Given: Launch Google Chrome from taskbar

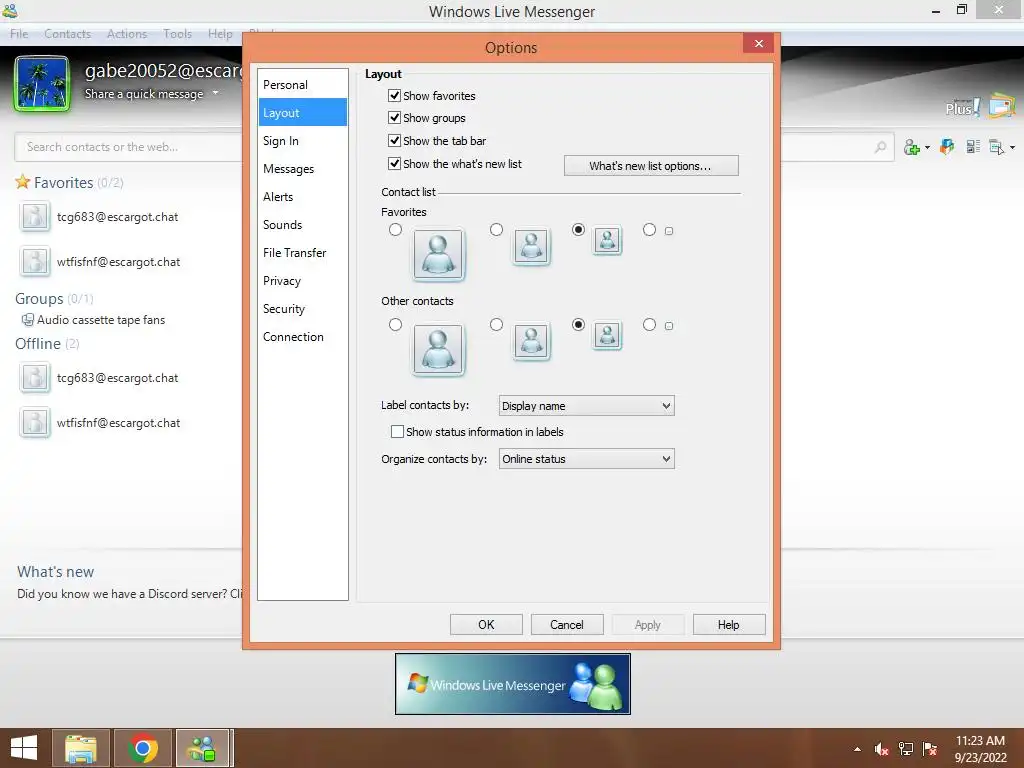Looking at the screenshot, I should point(142,748).
